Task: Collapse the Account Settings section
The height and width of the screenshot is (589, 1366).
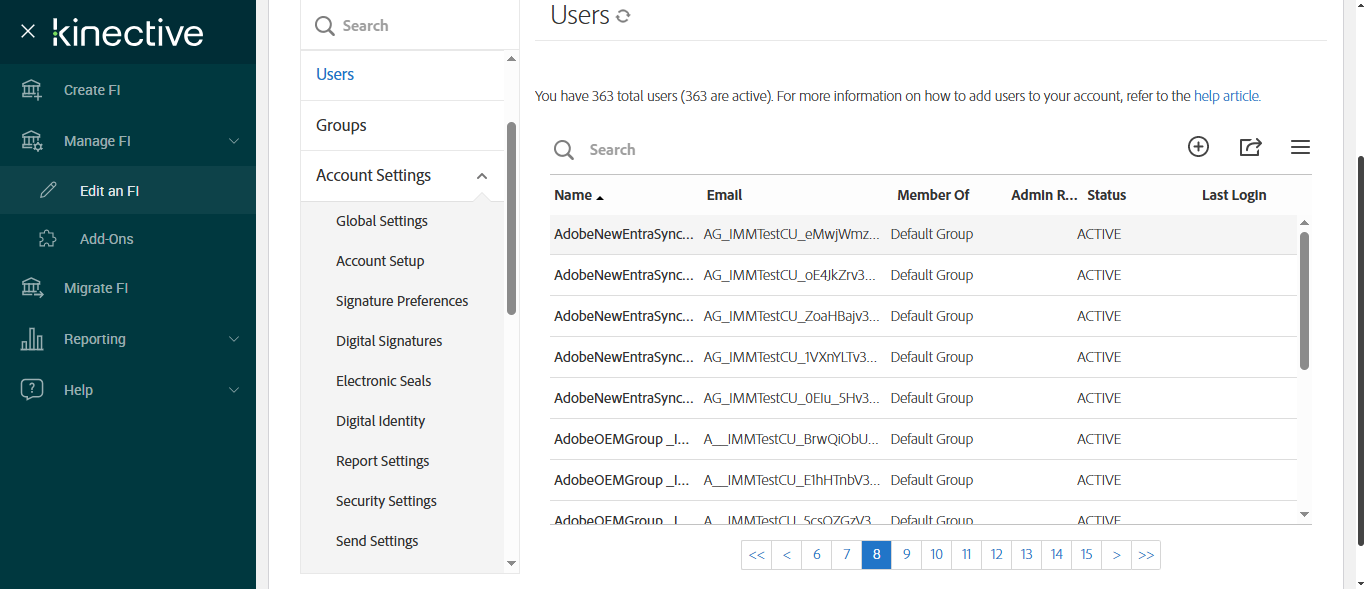Action: point(482,176)
